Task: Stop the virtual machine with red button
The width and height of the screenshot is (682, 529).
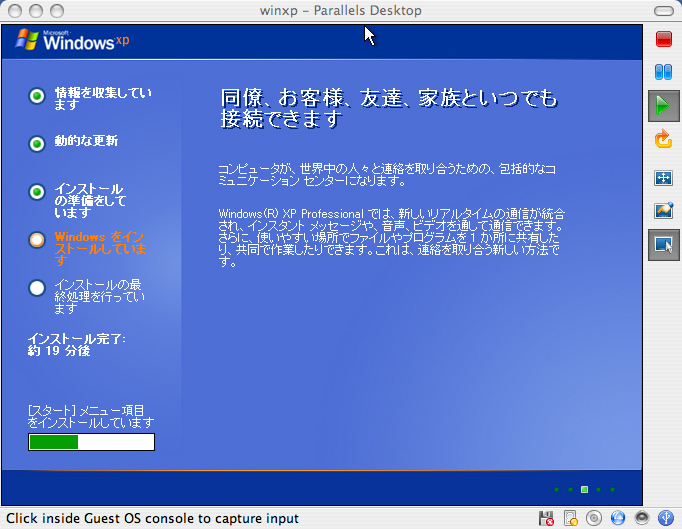Action: pyautogui.click(x=664, y=39)
